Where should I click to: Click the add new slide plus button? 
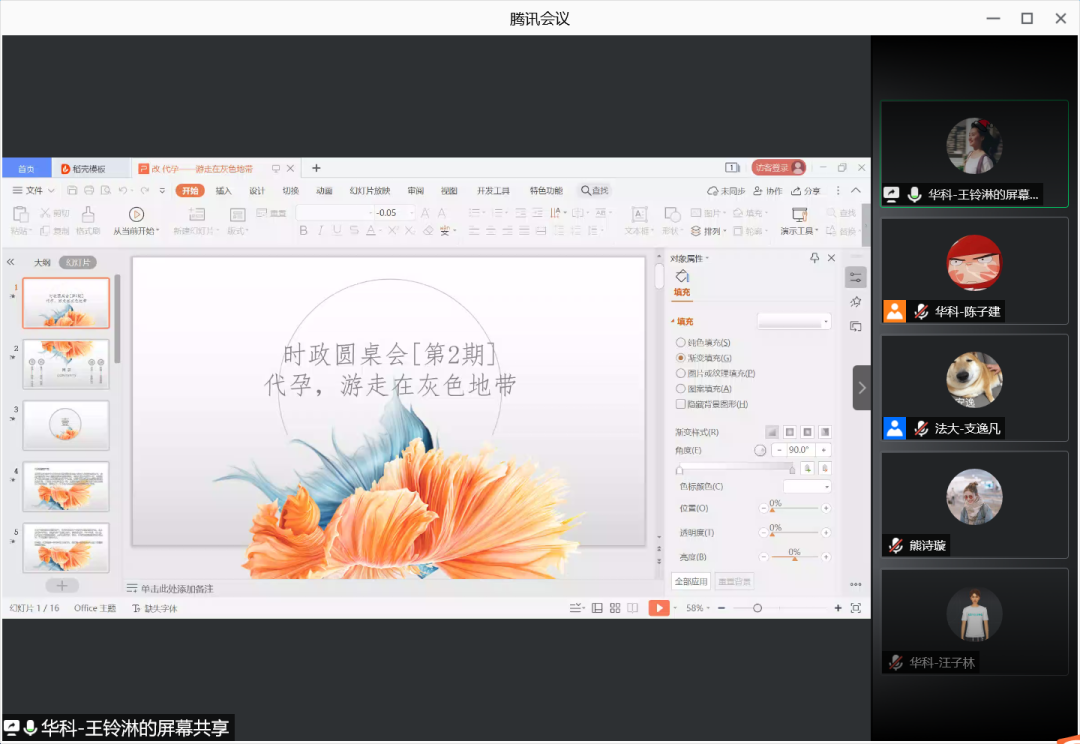click(61, 585)
